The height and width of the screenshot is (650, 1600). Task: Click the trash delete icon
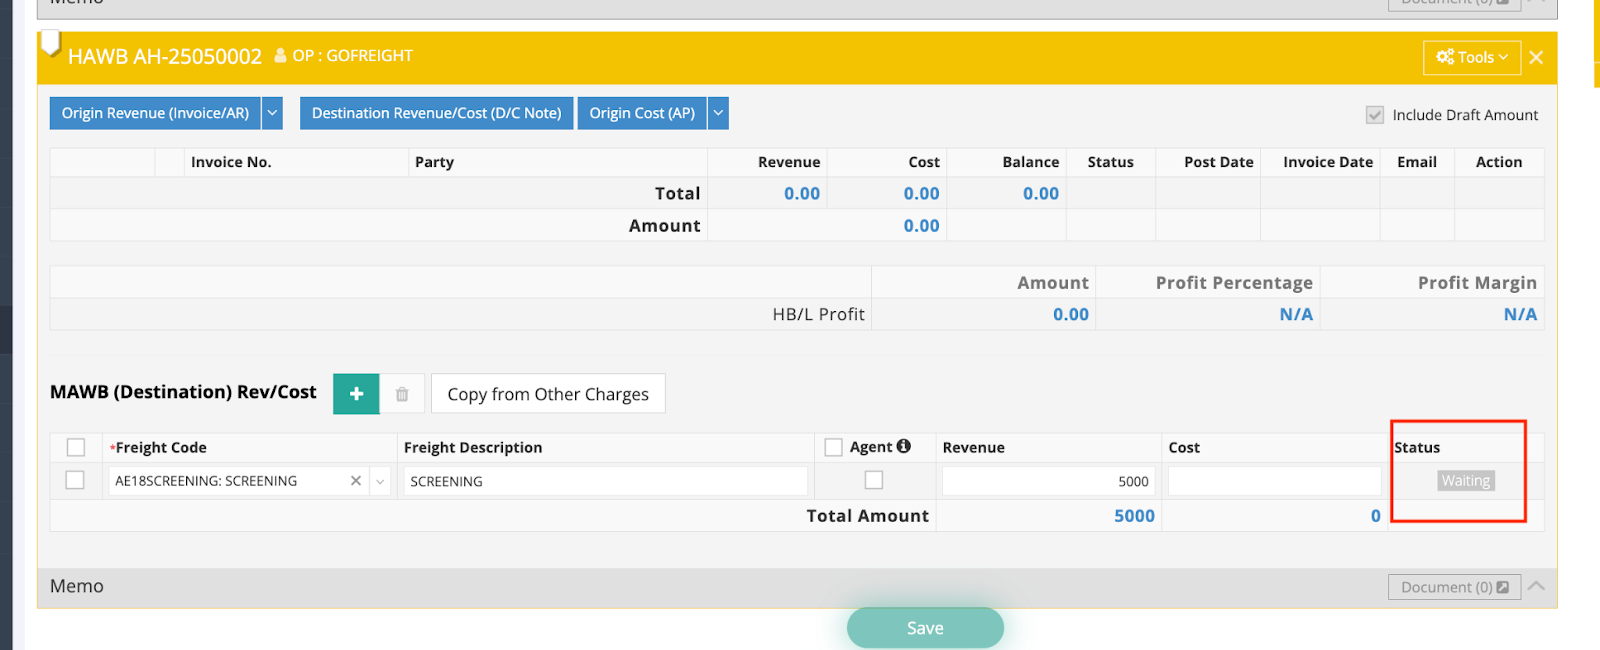pyautogui.click(x=402, y=394)
